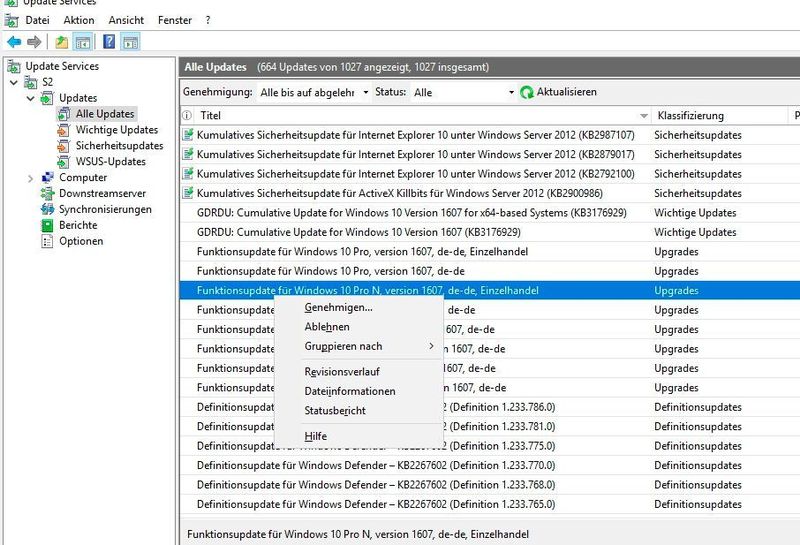Expand the Computer tree node

31,178
